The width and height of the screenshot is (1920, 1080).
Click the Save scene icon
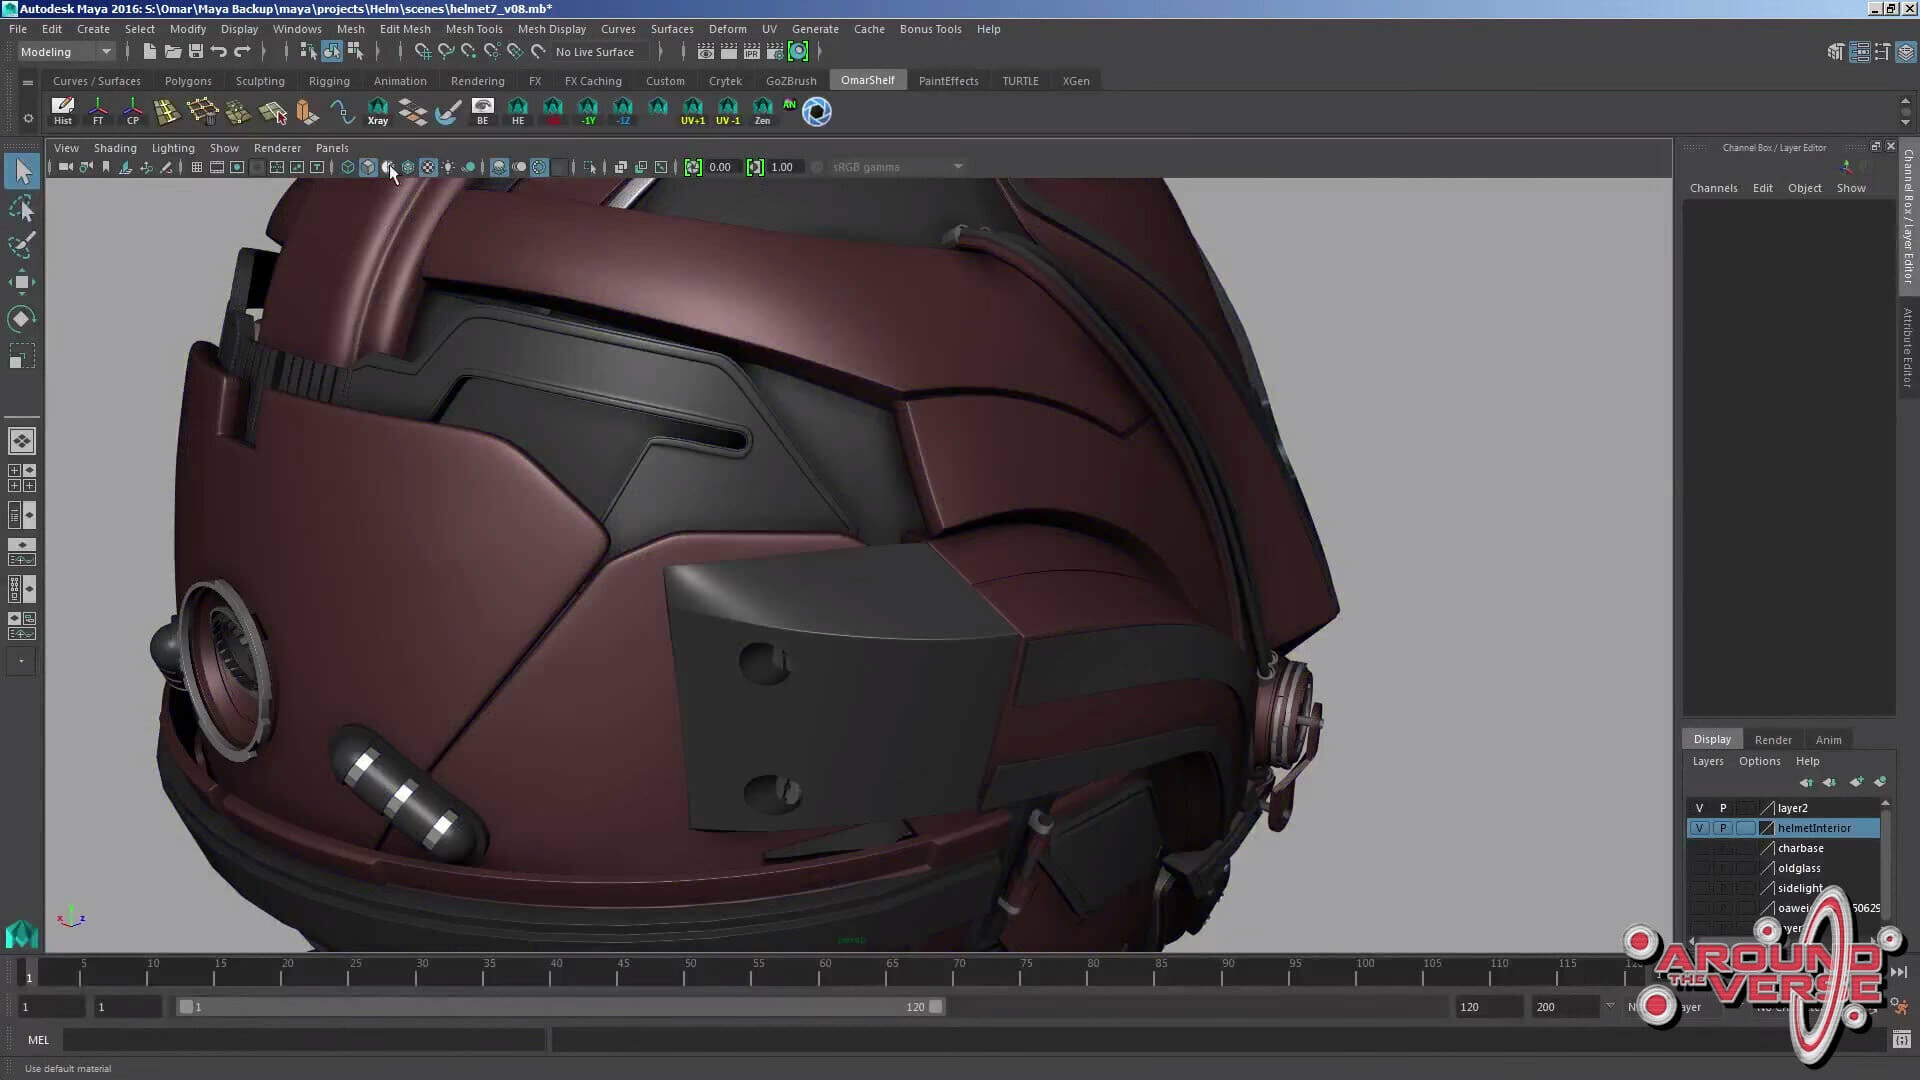pyautogui.click(x=196, y=52)
